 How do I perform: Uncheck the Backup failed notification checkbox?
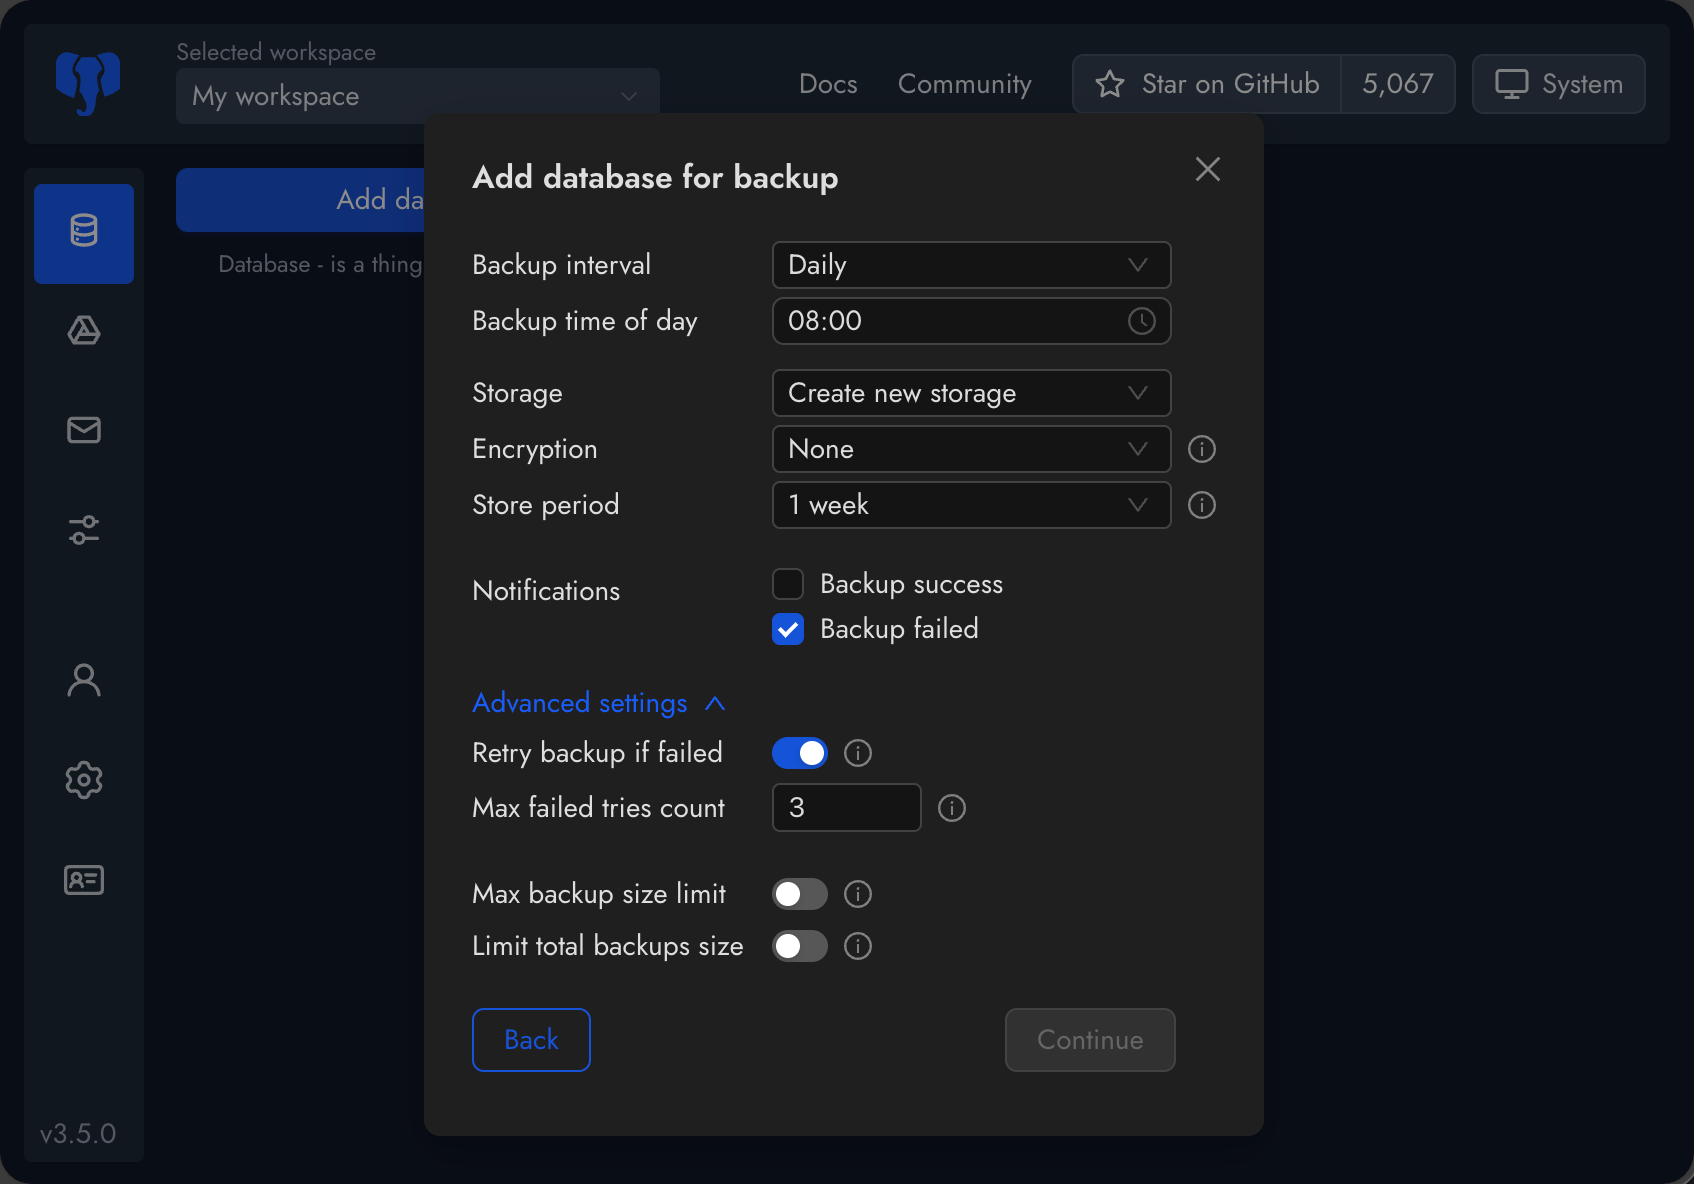point(788,629)
